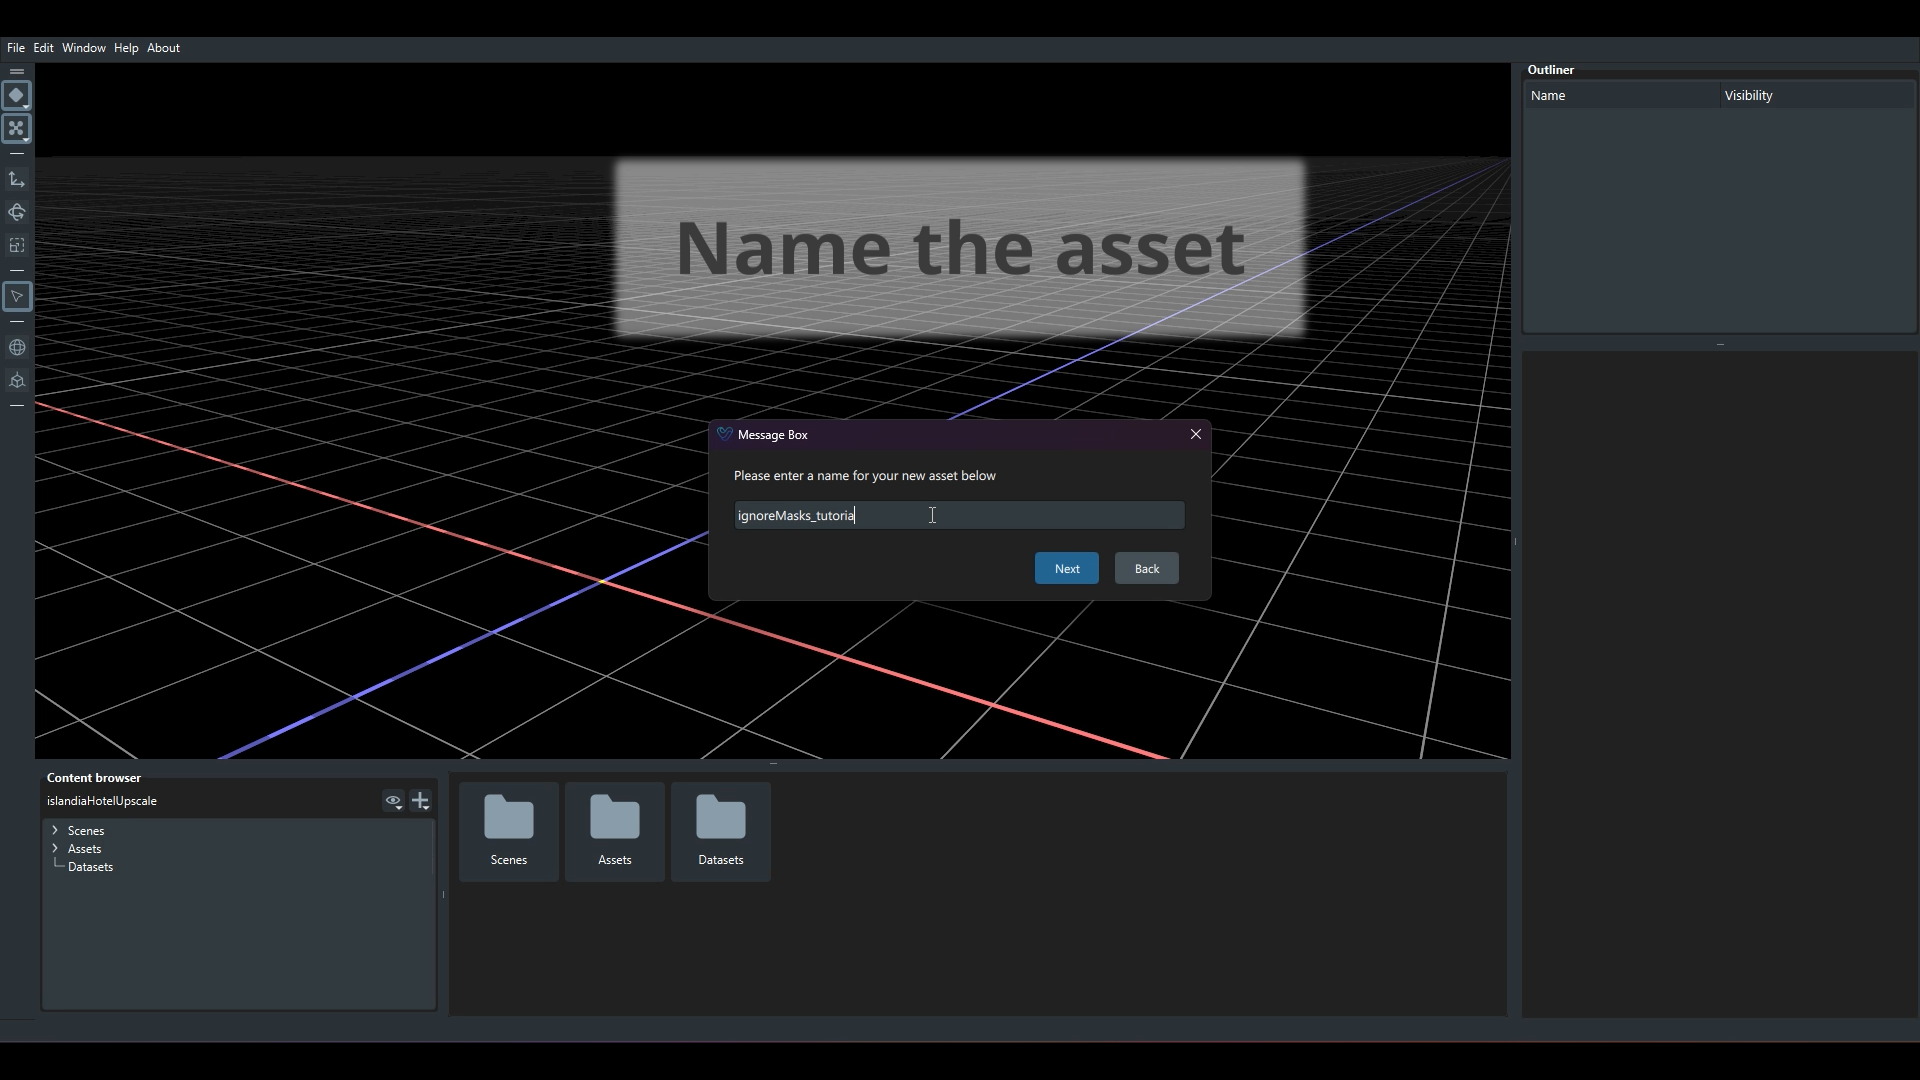Click the globe world-space icon
This screenshot has height=1080, width=1920.
click(17, 348)
